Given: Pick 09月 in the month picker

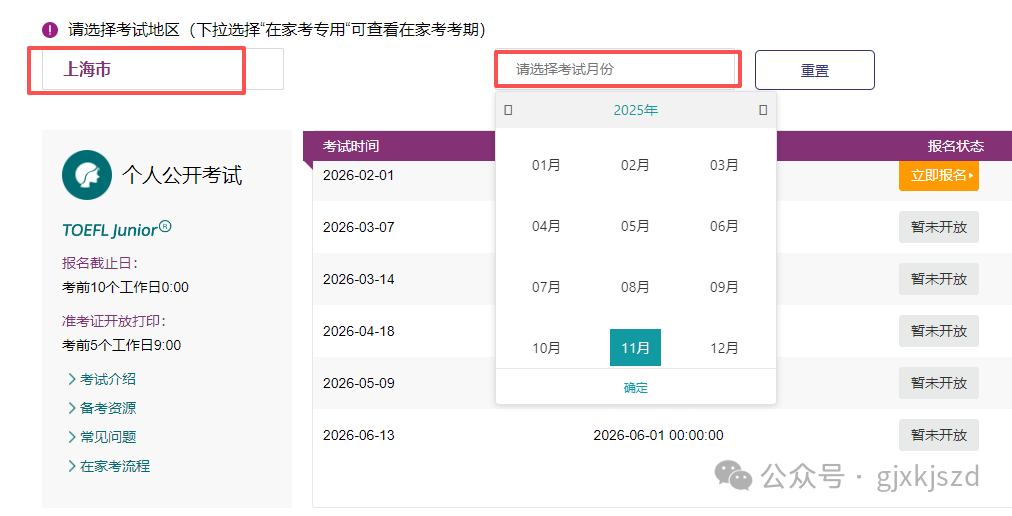Looking at the screenshot, I should 724,287.
